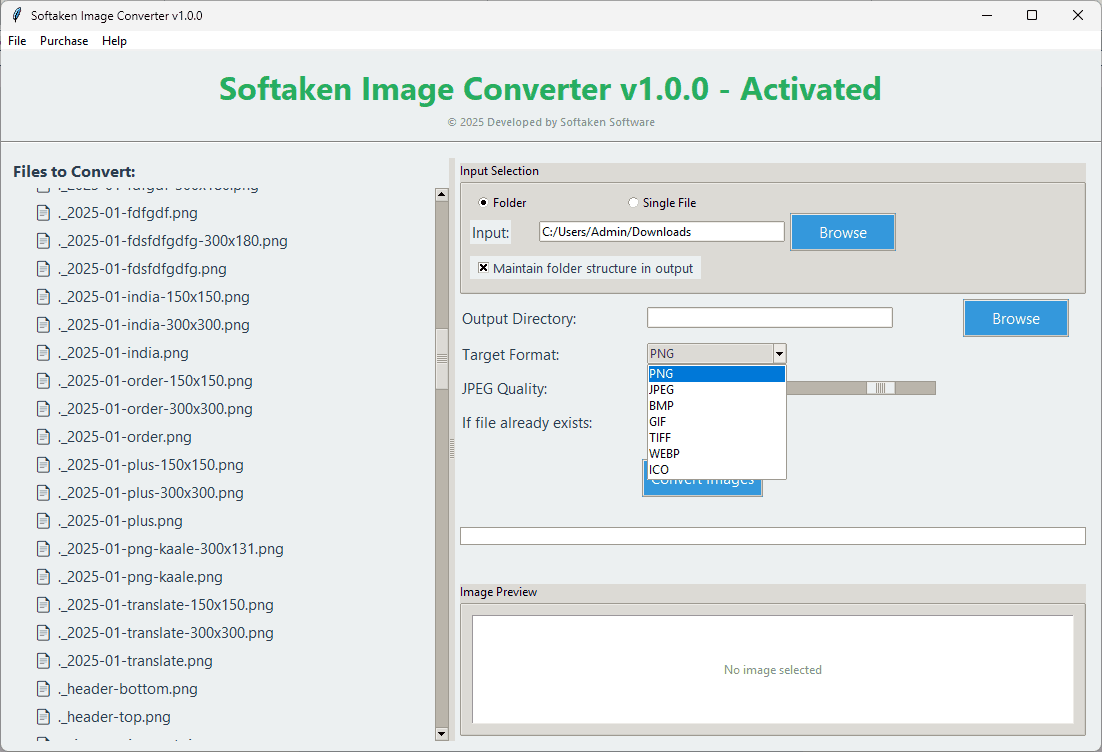Choose PNG from the format list
Image resolution: width=1102 pixels, height=752 pixels.
[716, 374]
